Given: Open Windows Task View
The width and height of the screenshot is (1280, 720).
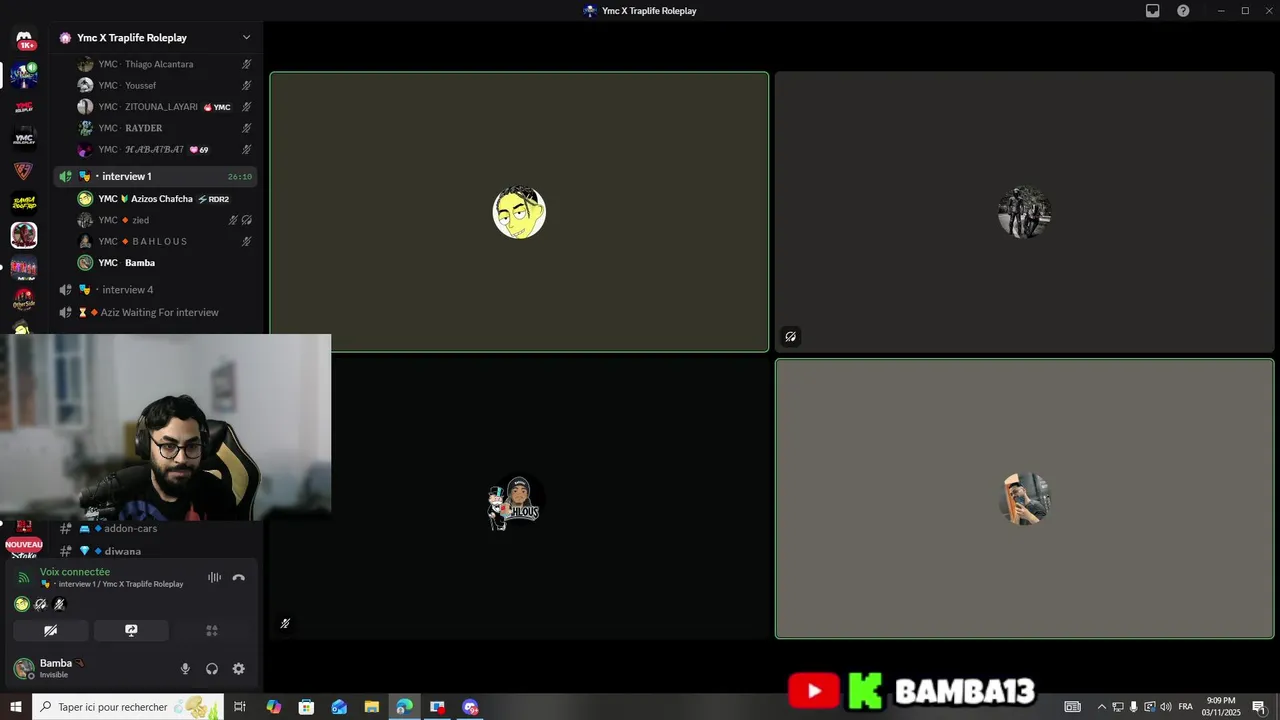Looking at the screenshot, I should pyautogui.click(x=240, y=707).
